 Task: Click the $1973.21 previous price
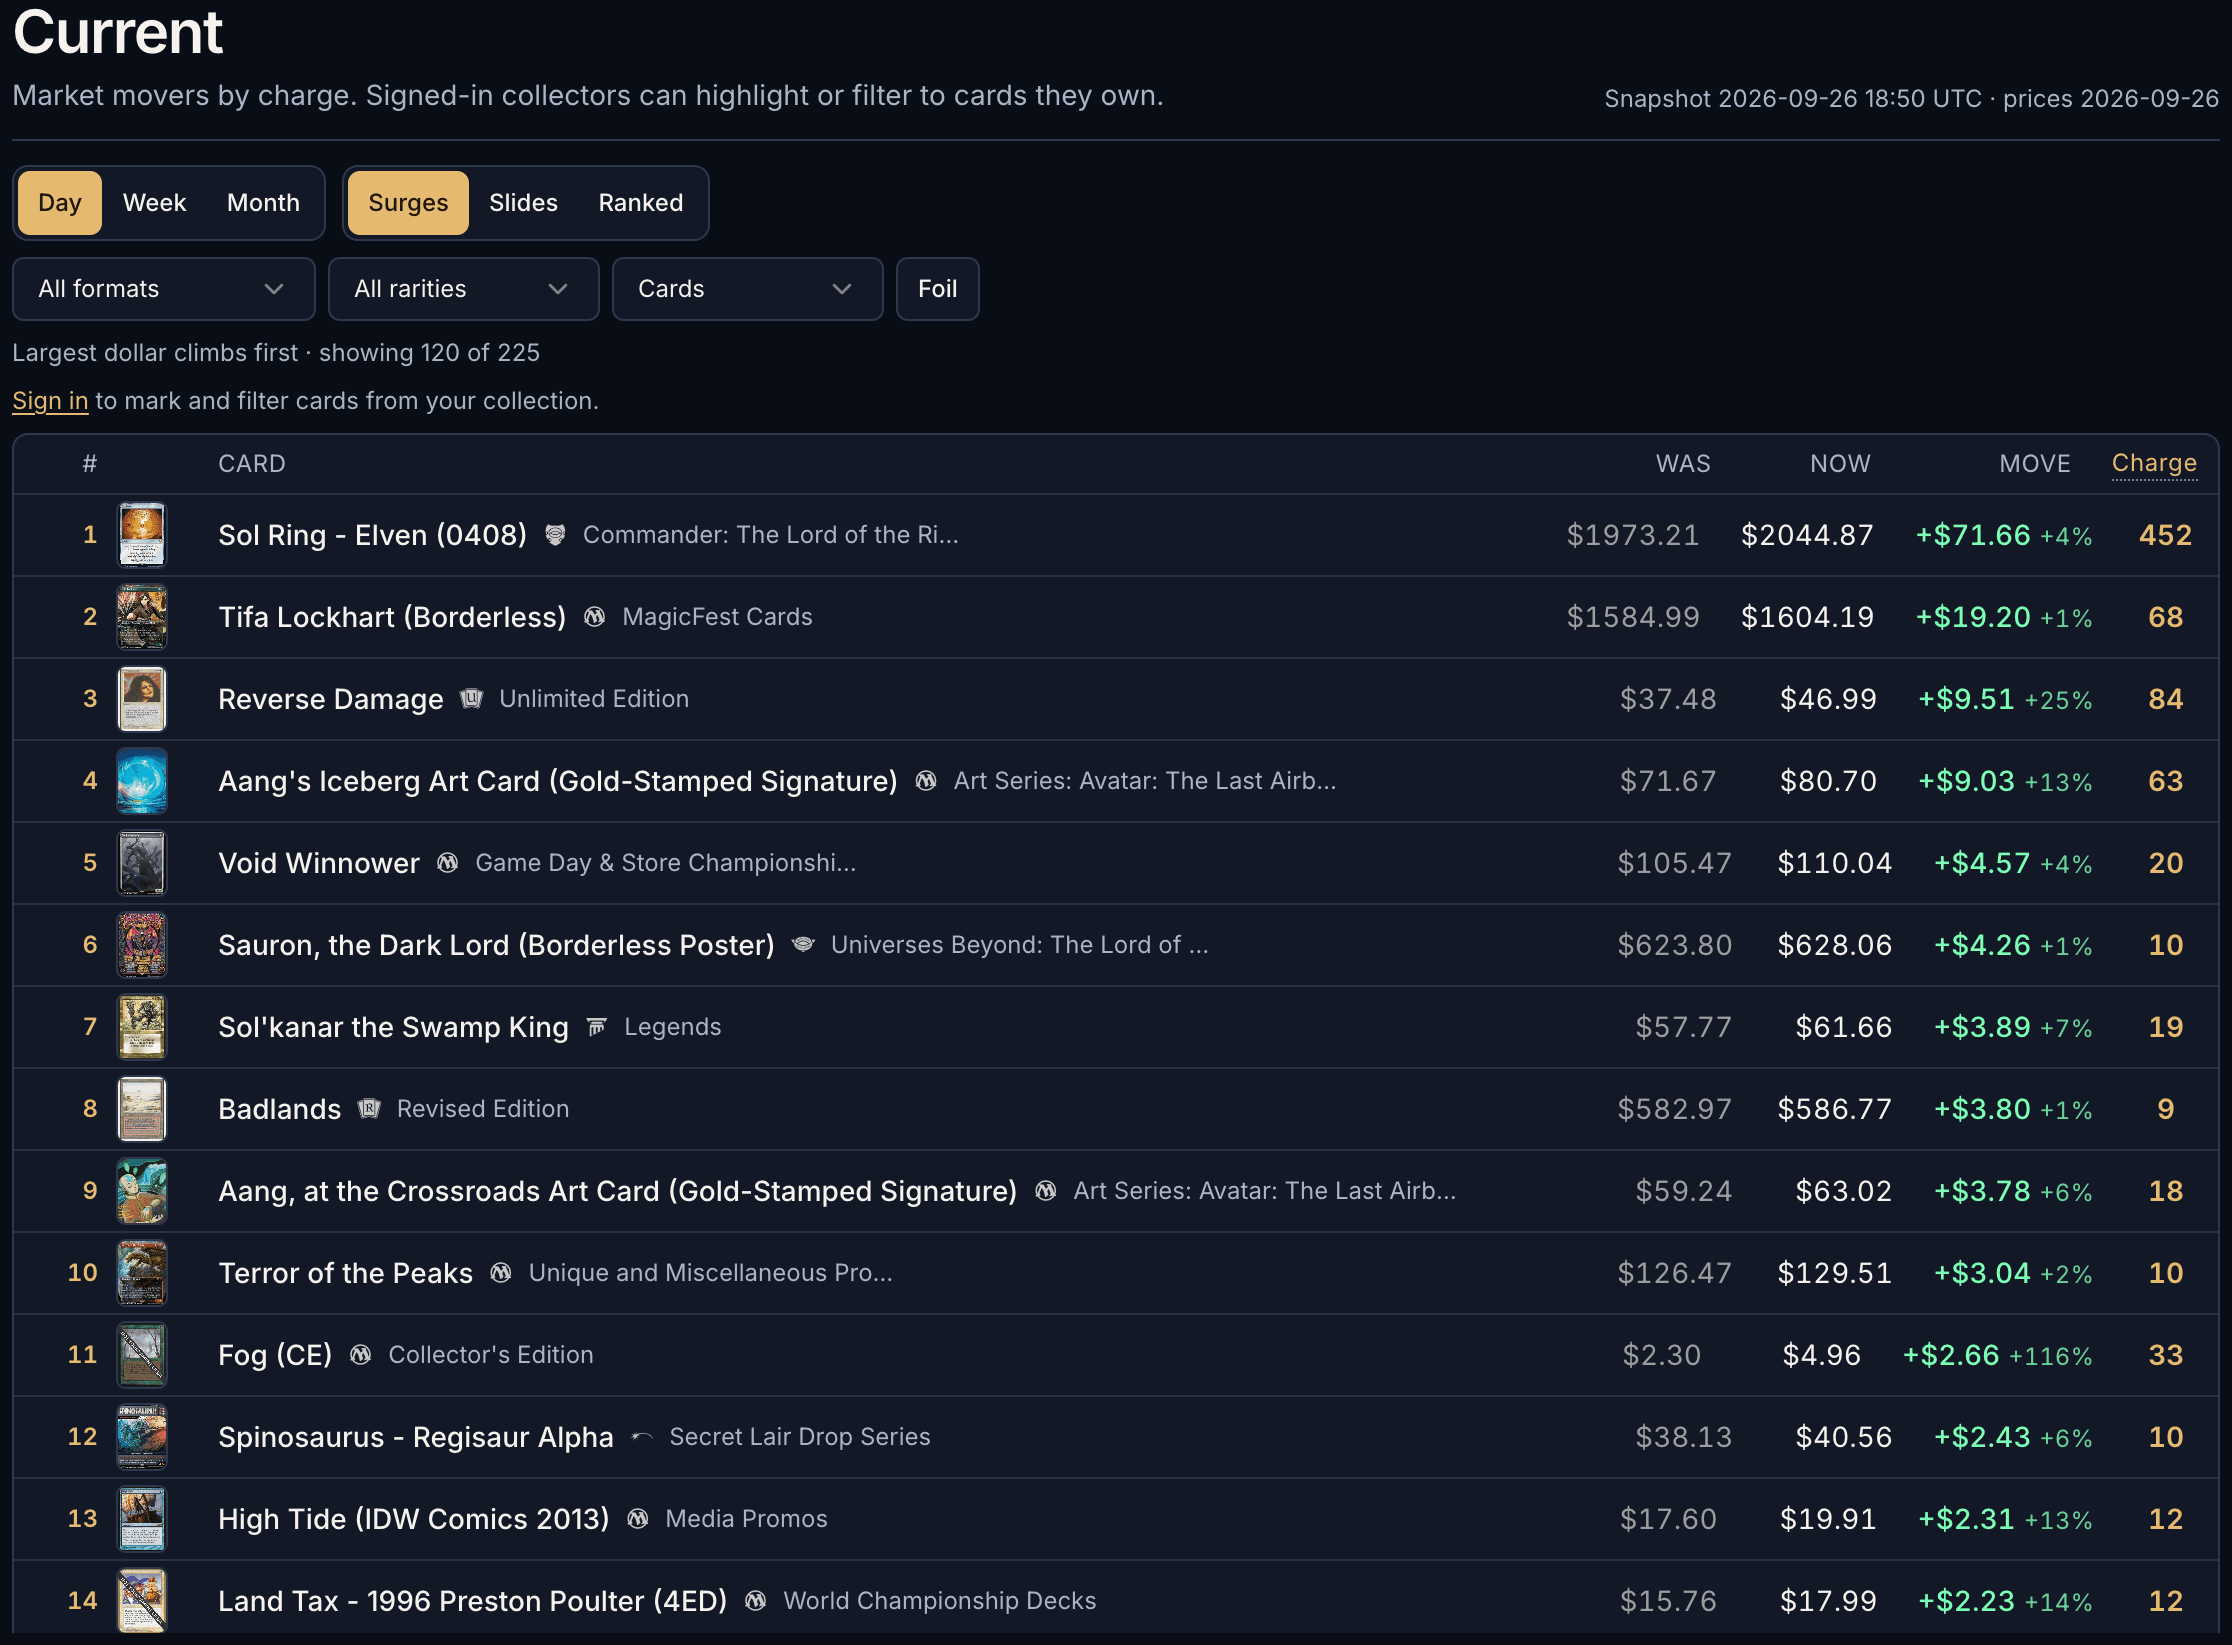[1633, 535]
